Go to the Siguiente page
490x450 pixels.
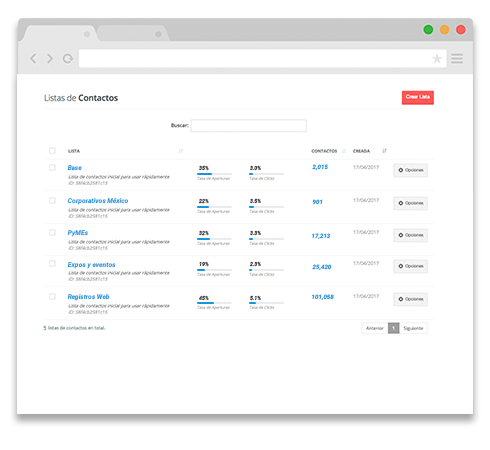[x=413, y=328]
